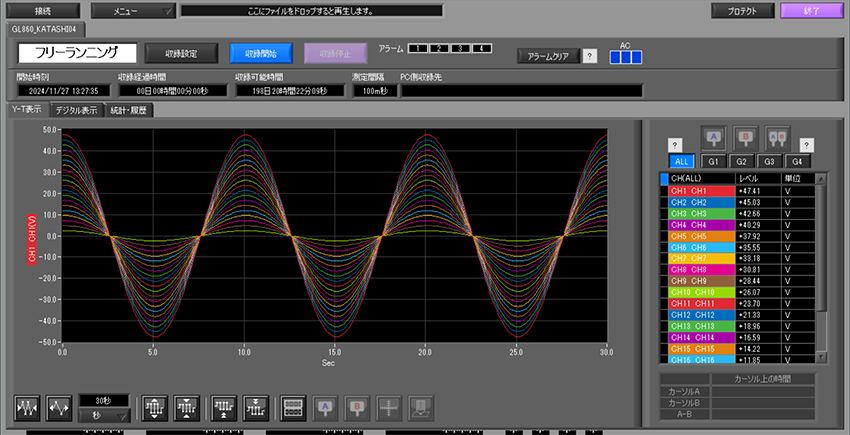Screen dimensions: 850x435
Task: Select the combined A-B cursor icon
Action: 776,138
